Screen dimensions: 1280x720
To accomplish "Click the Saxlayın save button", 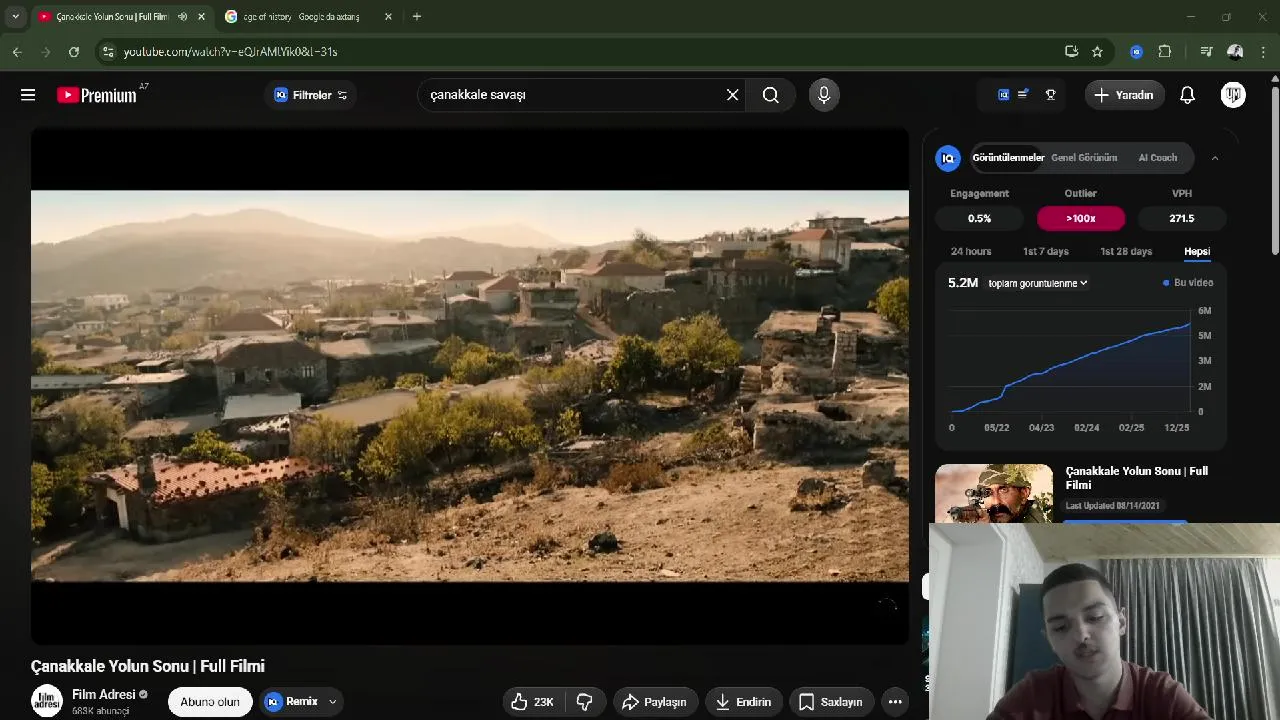I will [830, 702].
